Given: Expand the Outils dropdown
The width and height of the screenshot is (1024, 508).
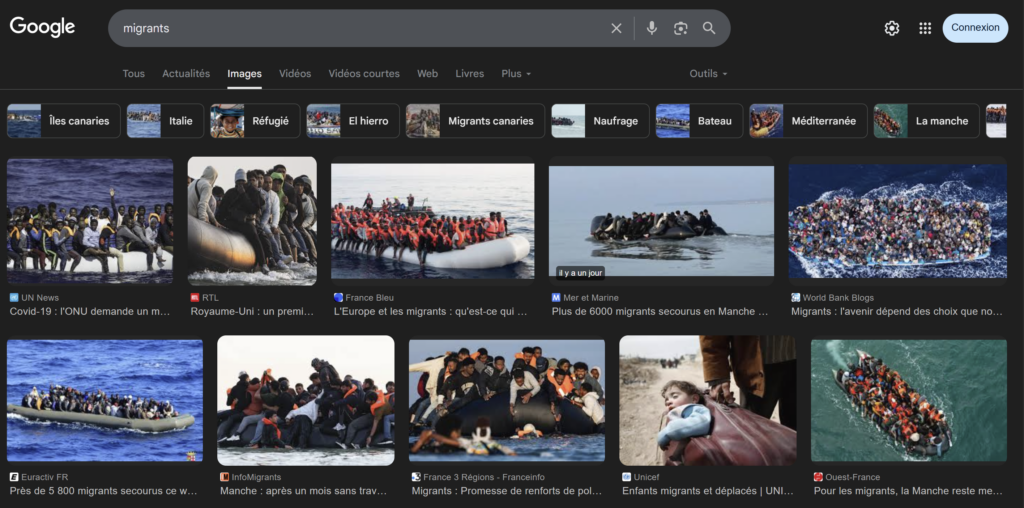Looking at the screenshot, I should coord(708,74).
